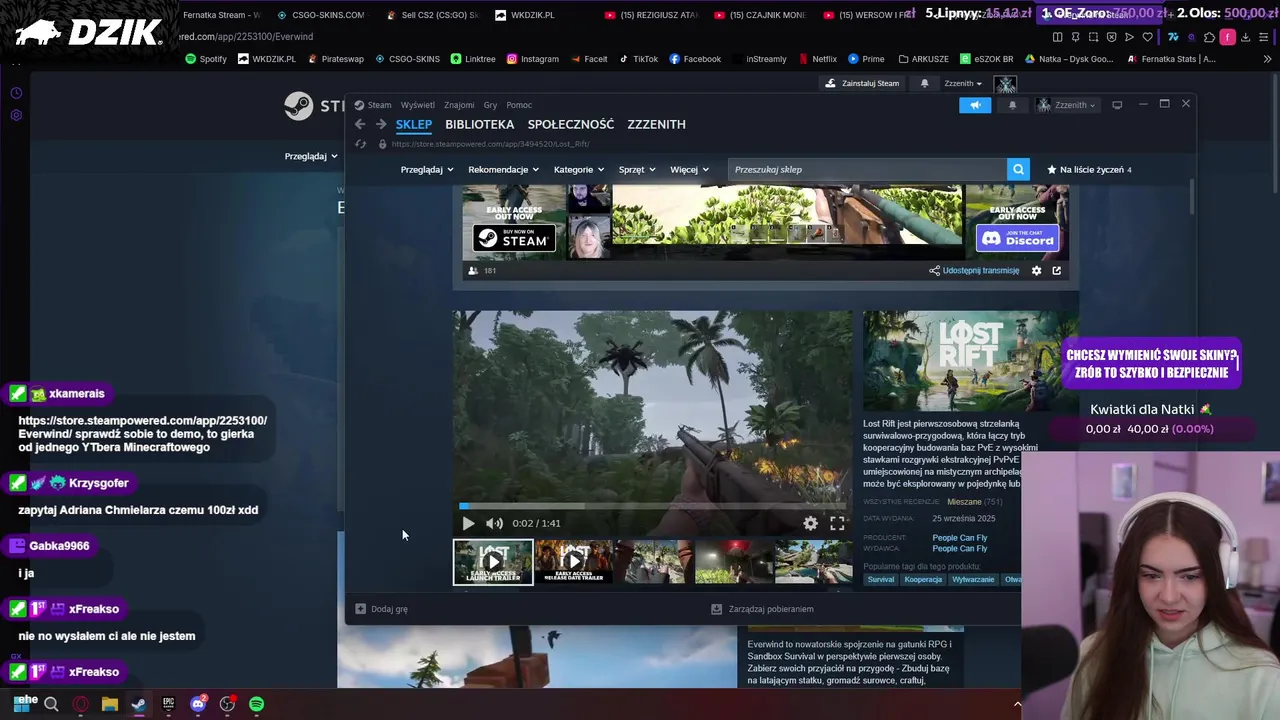Switch to Sell CS2 (CS:GO) browser tab
The image size is (1280, 720).
tap(432, 15)
